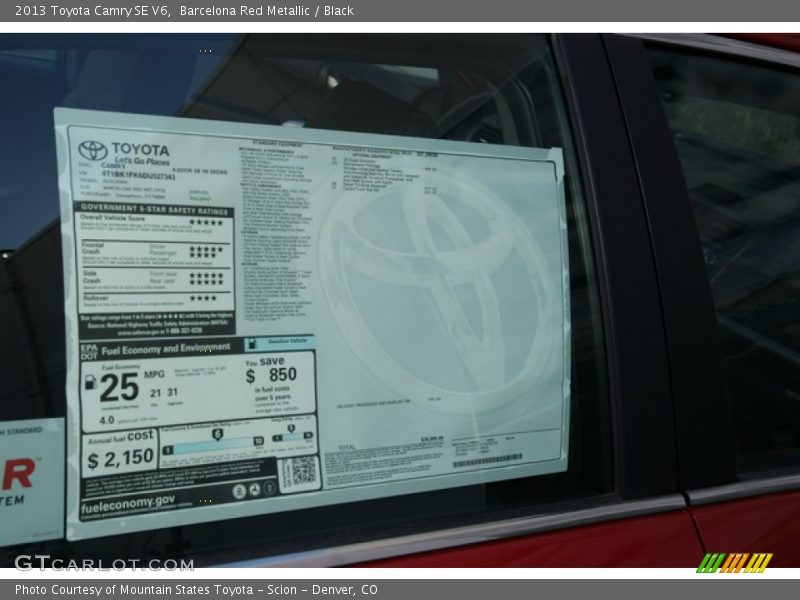Click the "Gasoline Vehicle" label
The image size is (800, 600).
pyautogui.click(x=288, y=341)
